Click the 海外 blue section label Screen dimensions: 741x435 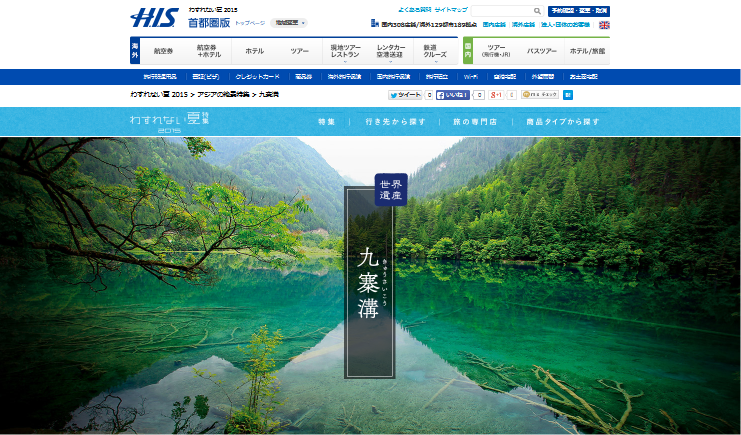pos(135,51)
